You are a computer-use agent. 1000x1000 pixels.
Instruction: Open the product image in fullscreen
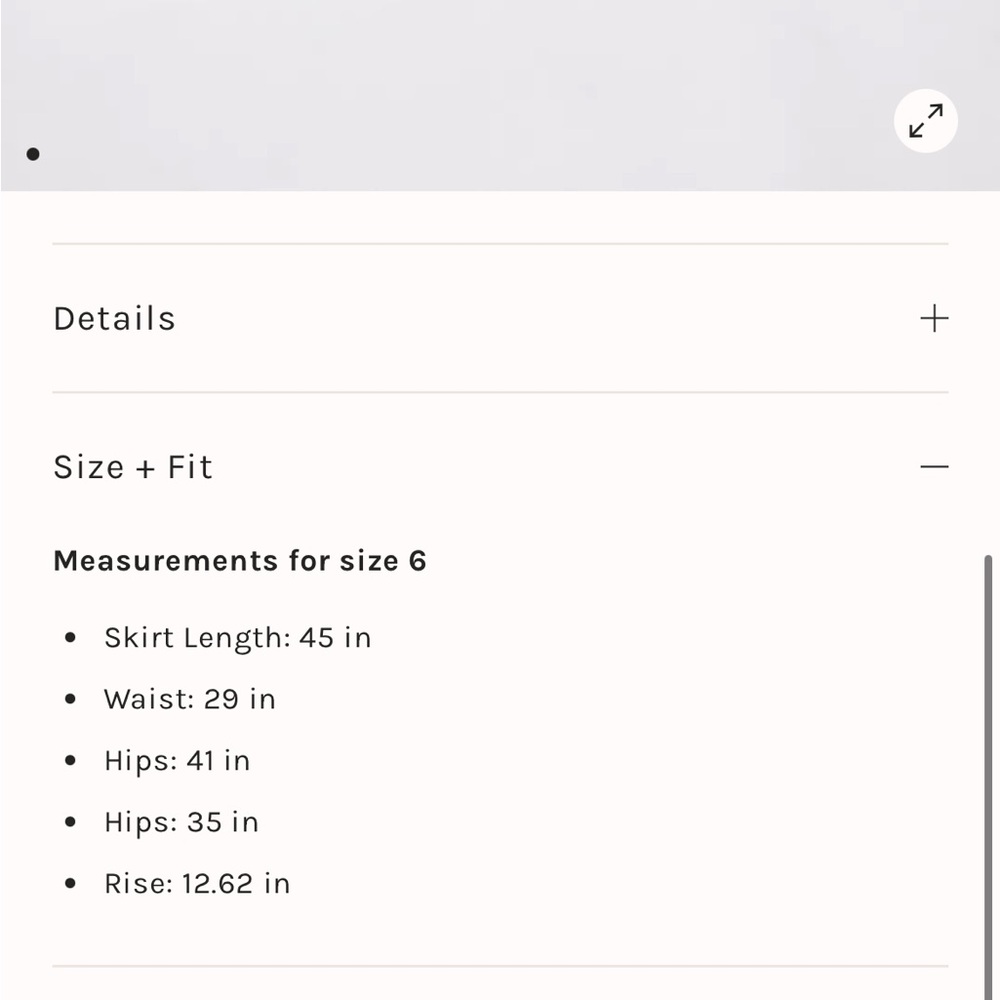925,122
